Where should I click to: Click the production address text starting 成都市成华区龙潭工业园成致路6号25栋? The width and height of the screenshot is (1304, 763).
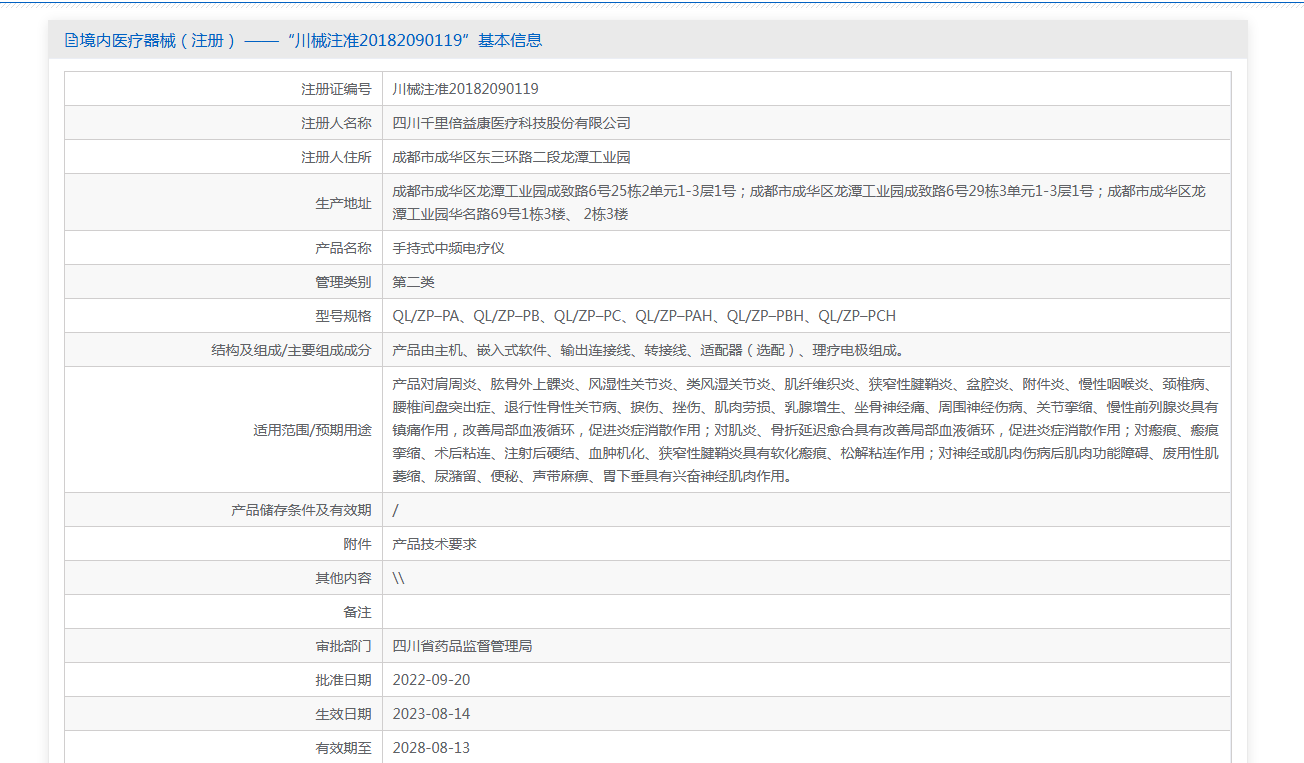[x=799, y=202]
